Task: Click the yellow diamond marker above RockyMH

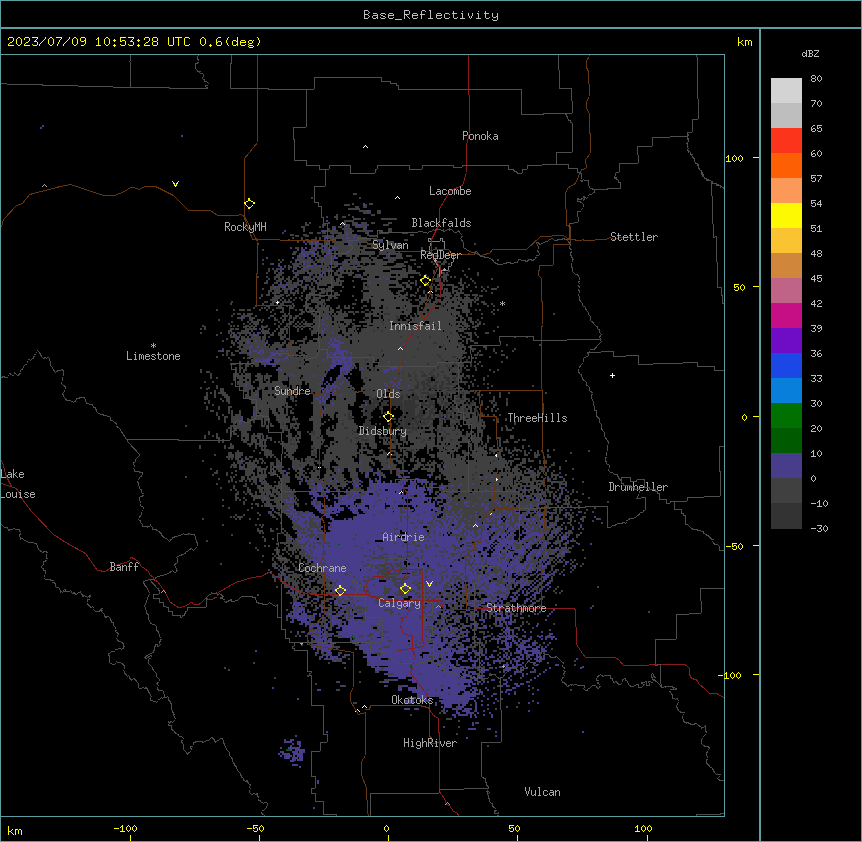Action: click(x=249, y=203)
